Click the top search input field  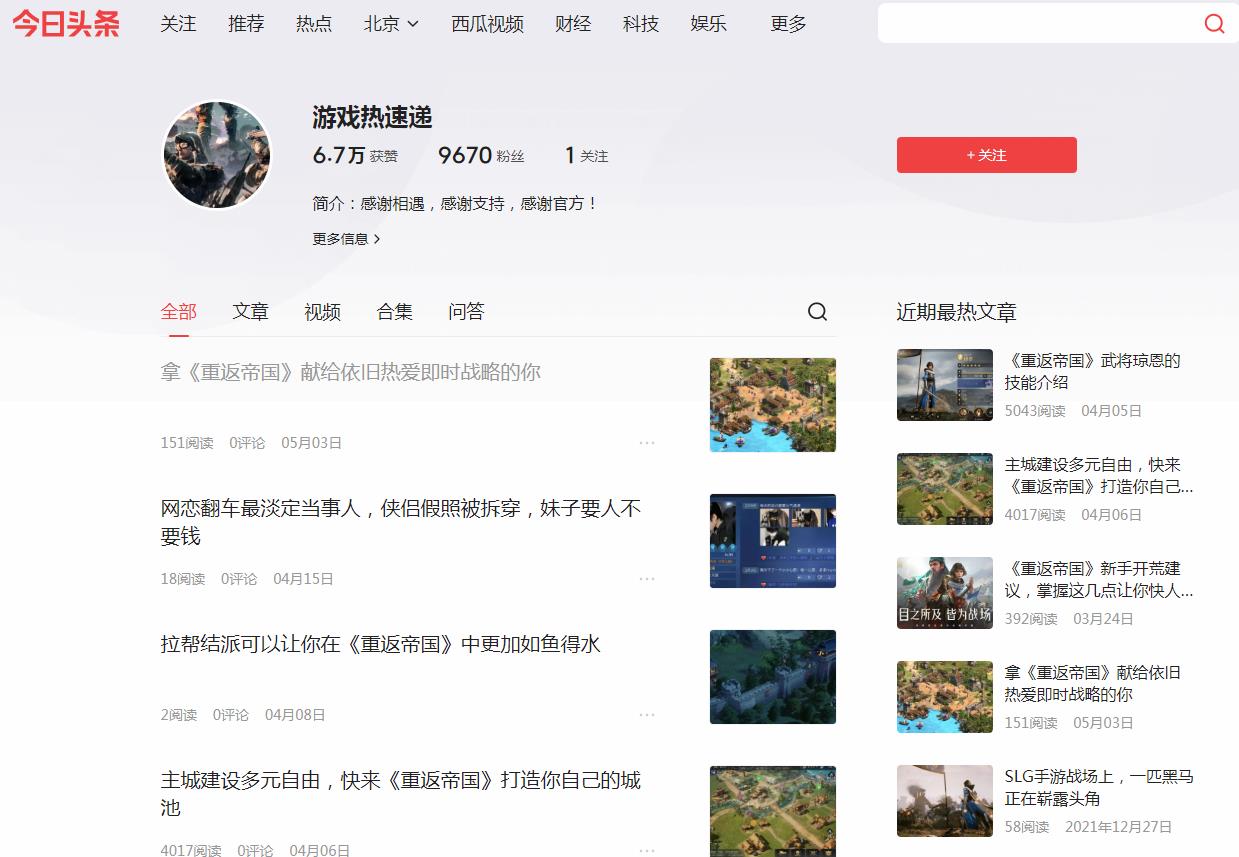1038,24
